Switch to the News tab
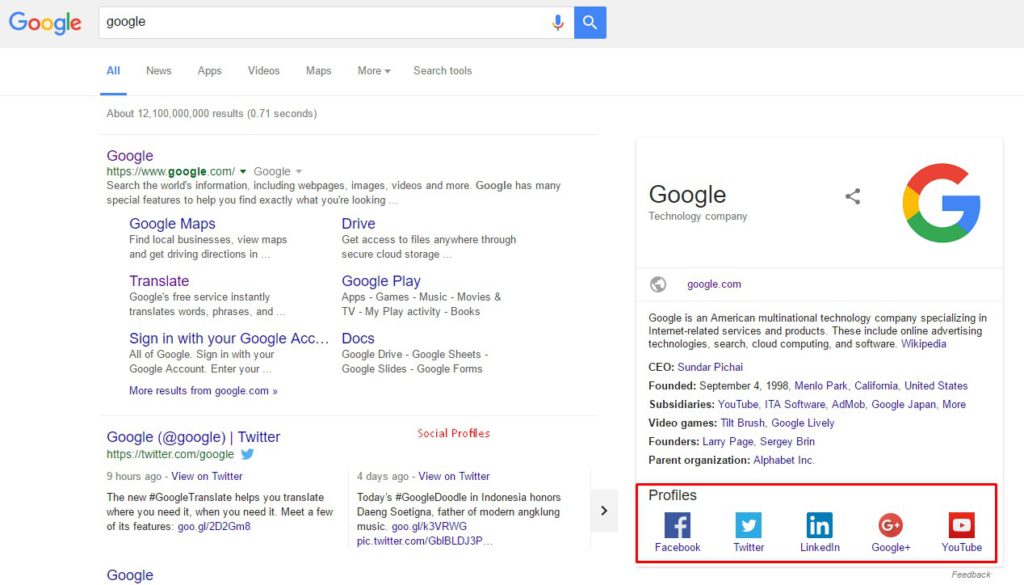This screenshot has width=1024, height=585. [159, 71]
